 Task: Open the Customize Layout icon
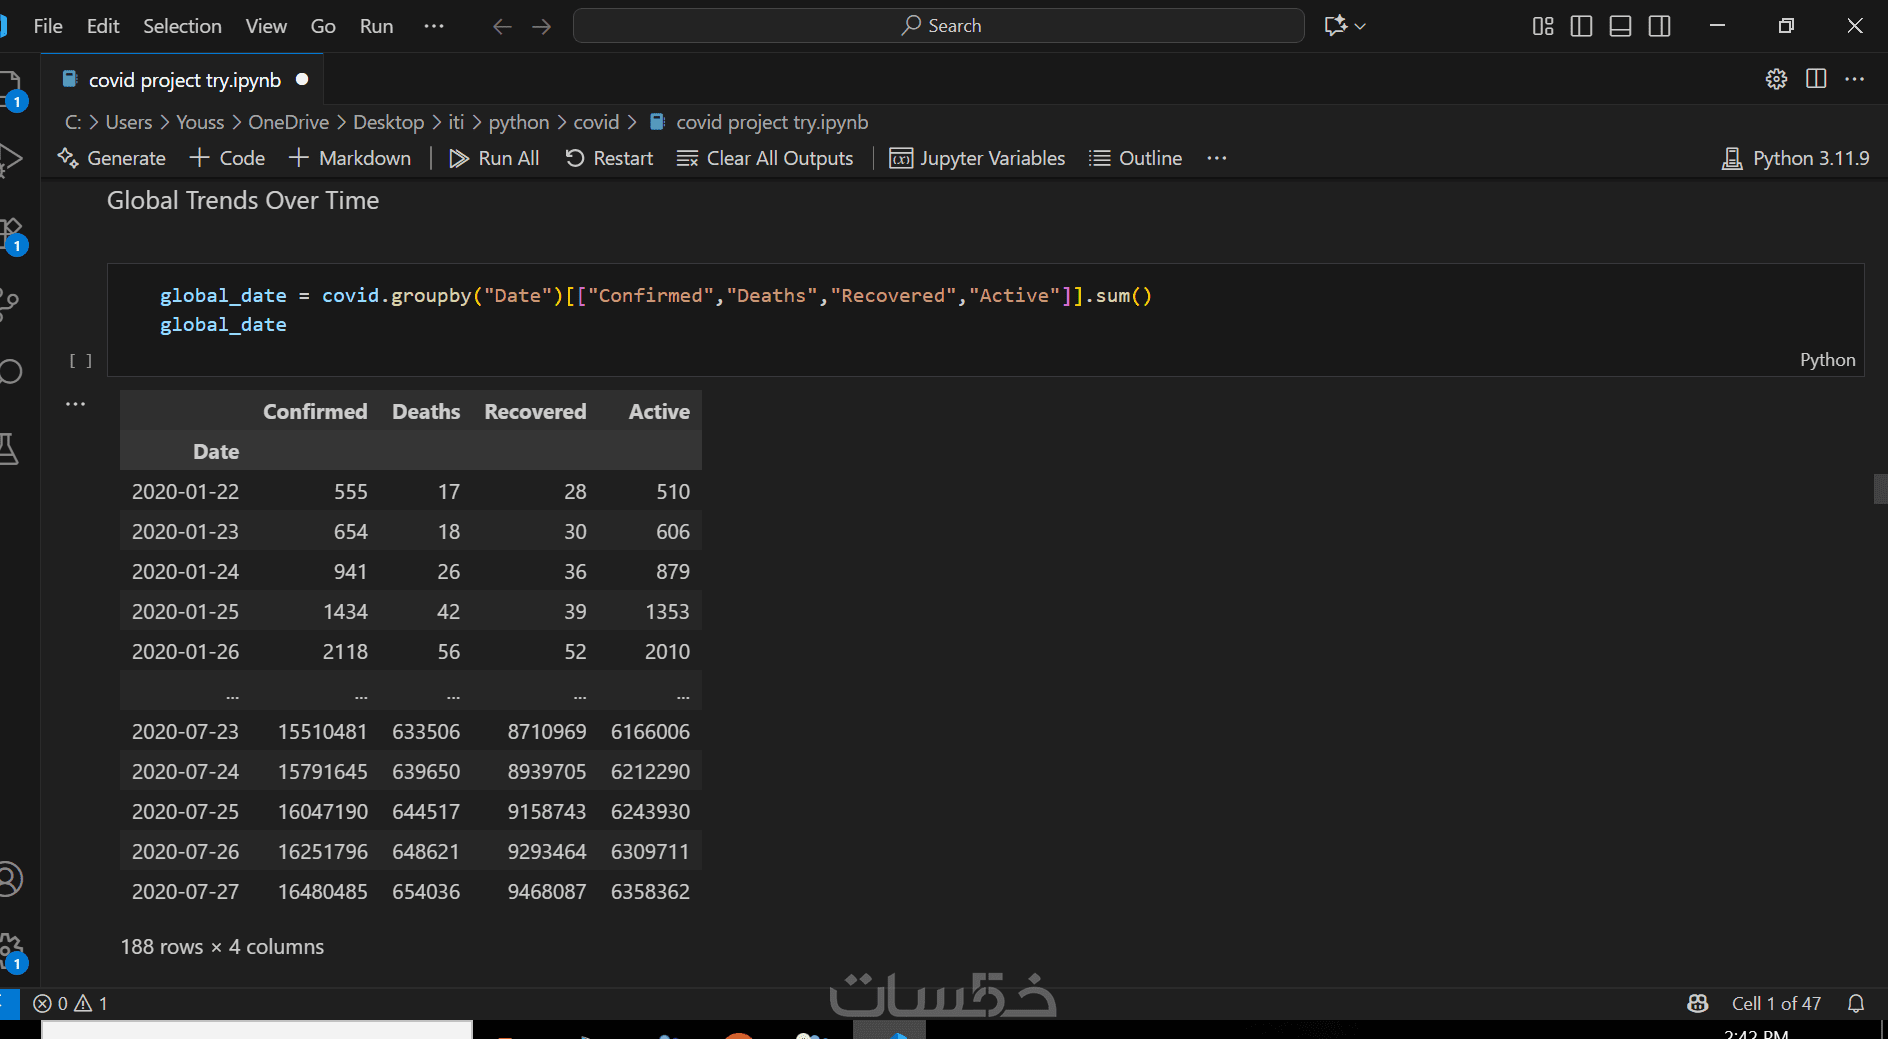[1543, 26]
